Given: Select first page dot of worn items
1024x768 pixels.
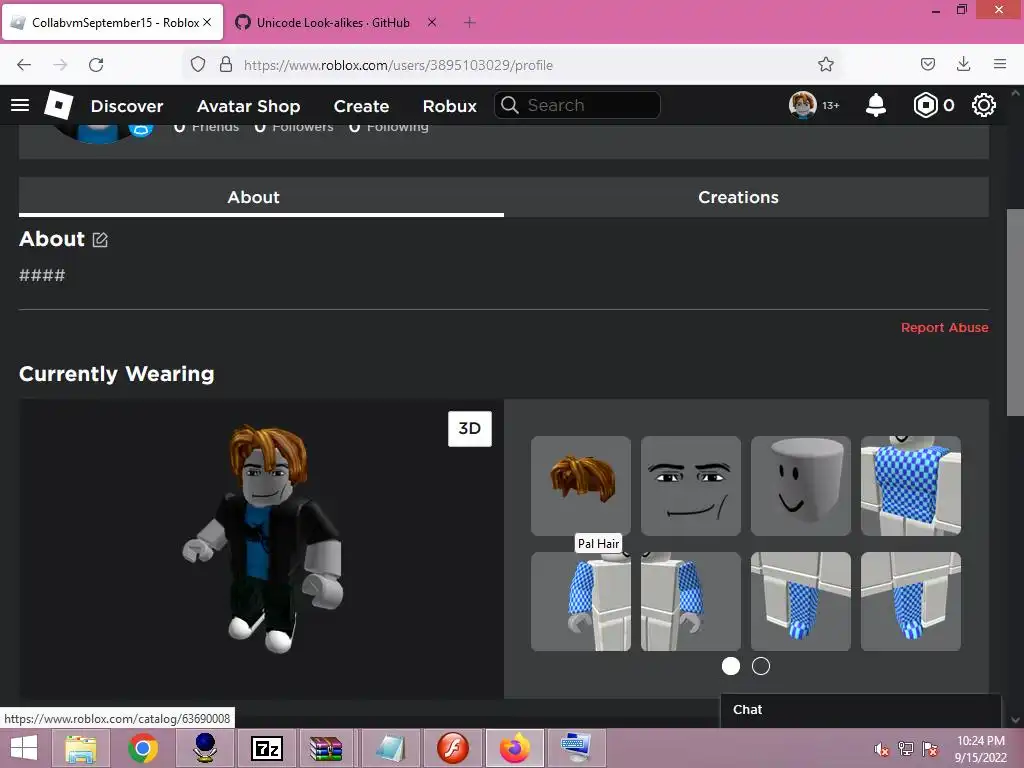Looking at the screenshot, I should pos(731,666).
